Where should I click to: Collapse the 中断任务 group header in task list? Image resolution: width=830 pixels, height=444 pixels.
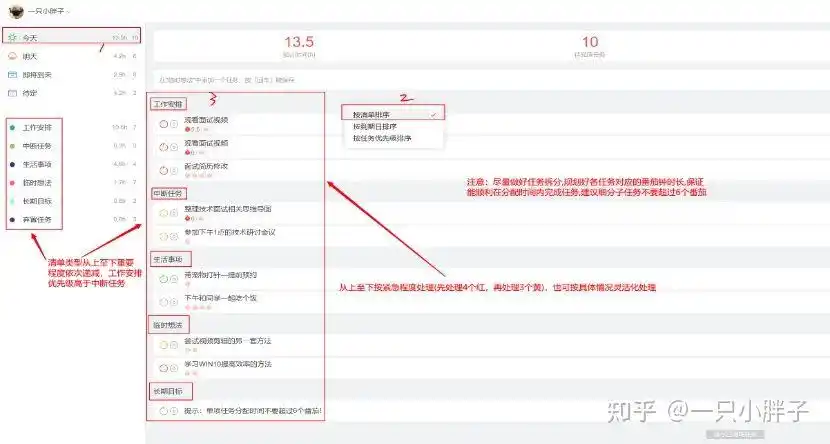click(x=168, y=194)
